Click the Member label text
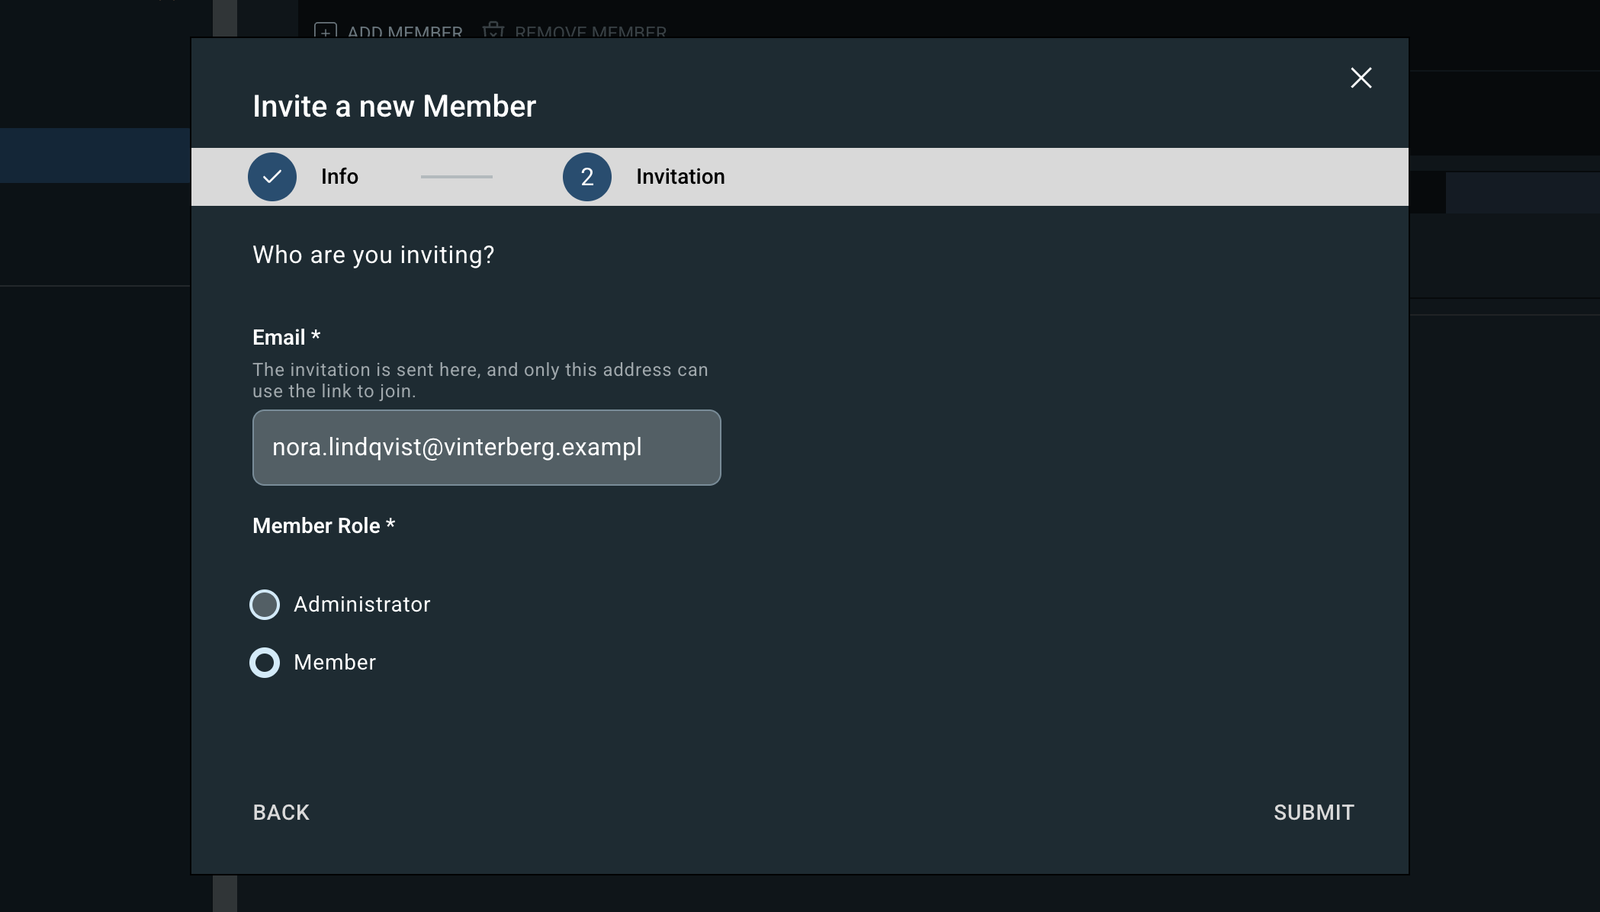1600x912 pixels. click(x=335, y=662)
